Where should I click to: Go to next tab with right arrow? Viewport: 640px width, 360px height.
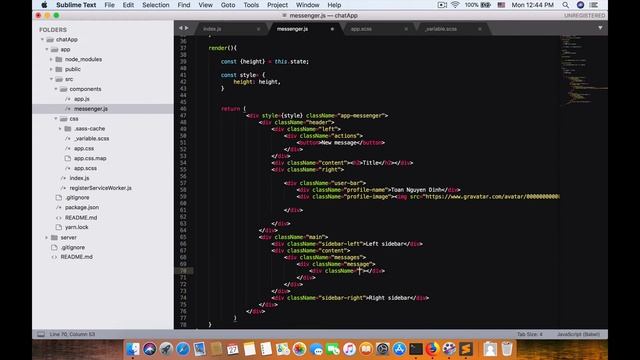click(187, 28)
